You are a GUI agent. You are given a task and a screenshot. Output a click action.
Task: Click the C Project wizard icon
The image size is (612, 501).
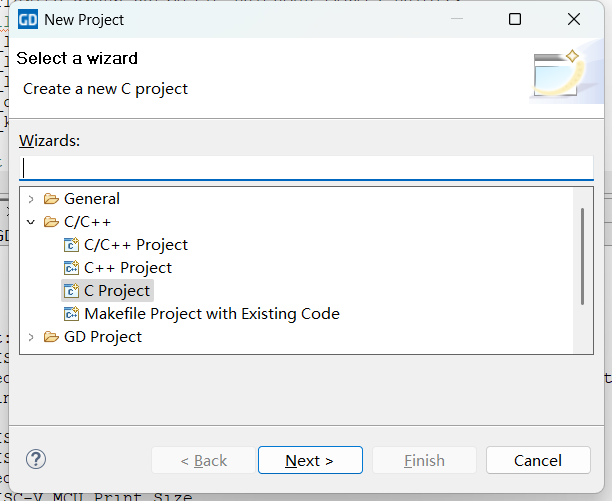point(71,291)
